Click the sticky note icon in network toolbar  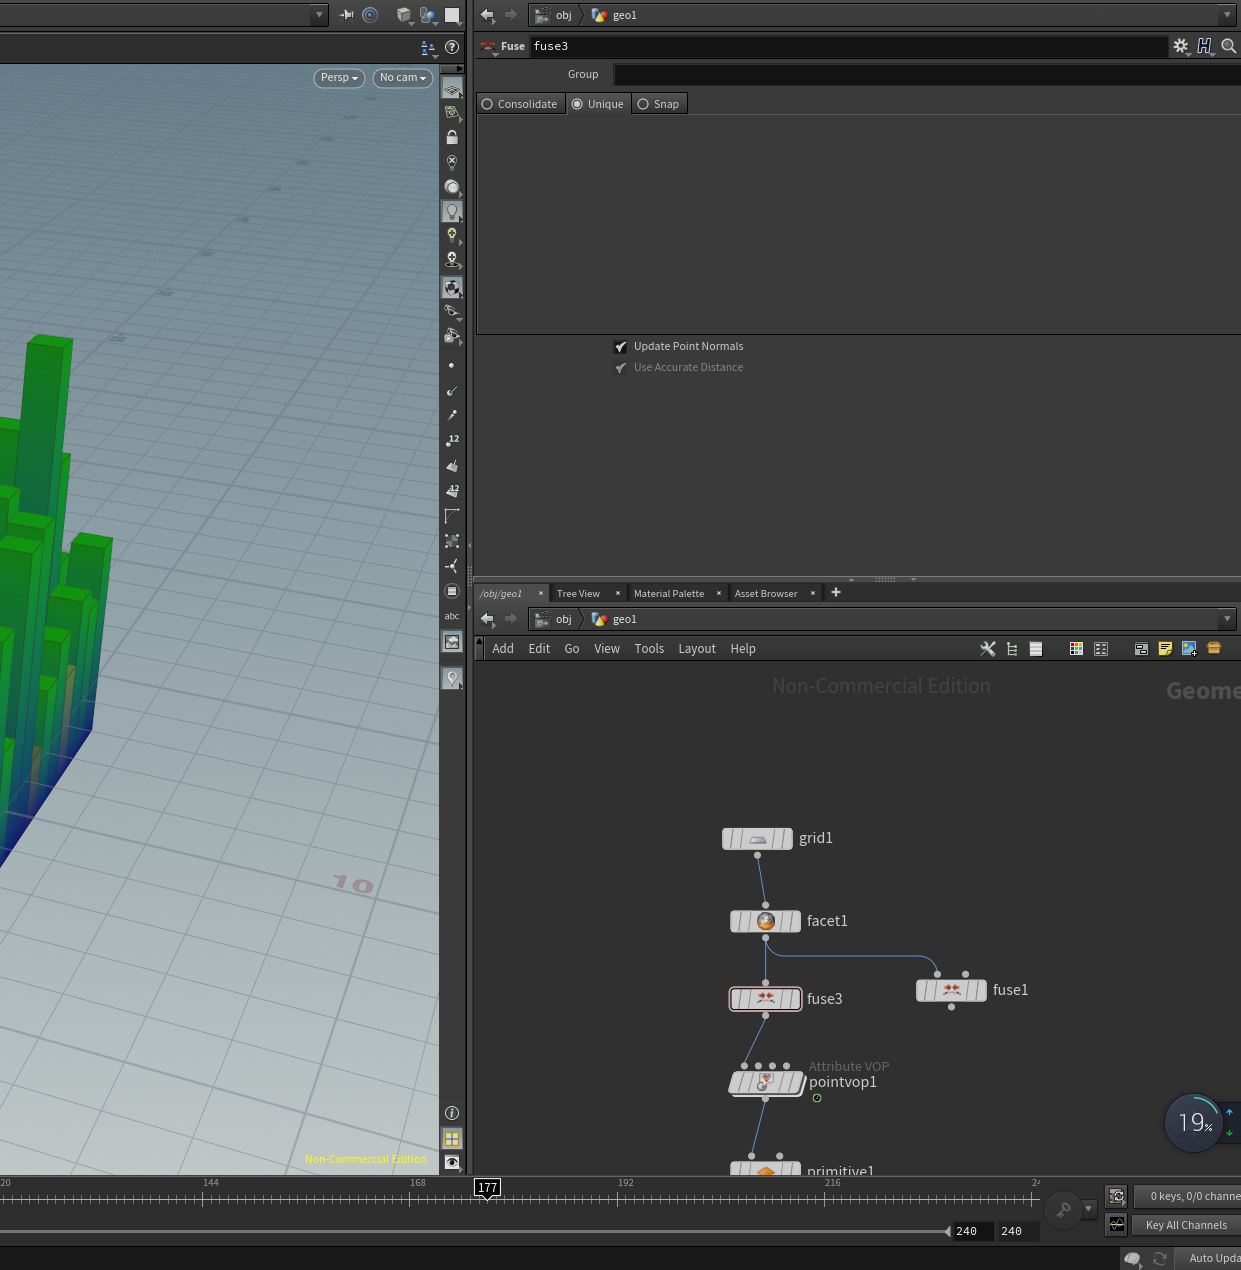pos(1165,649)
